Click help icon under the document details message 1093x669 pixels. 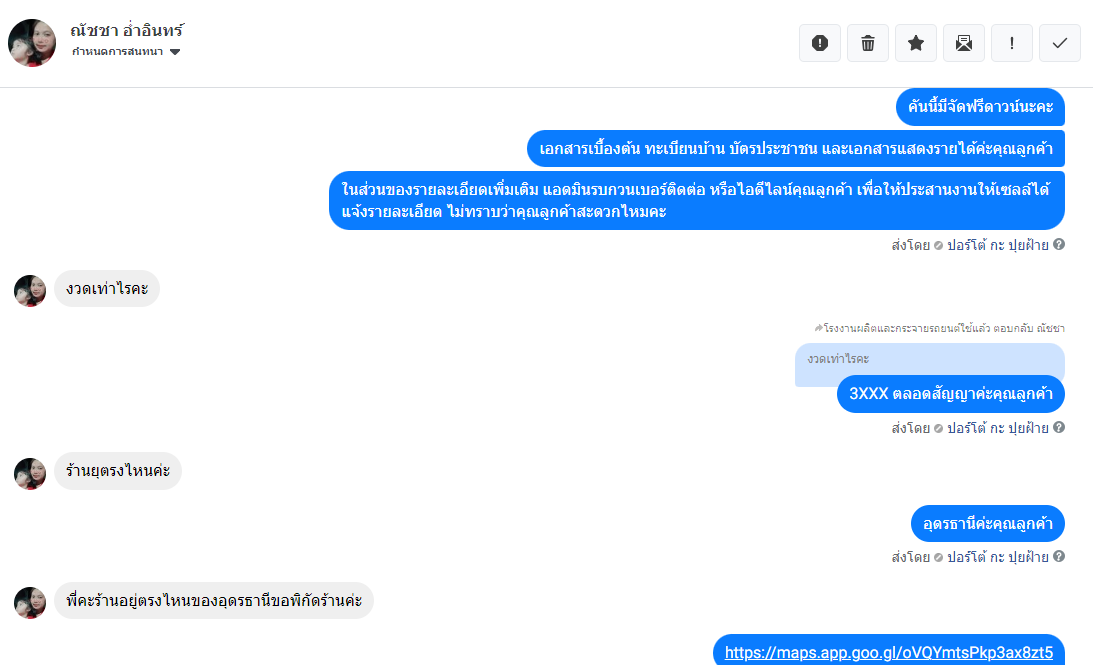tap(1059, 245)
